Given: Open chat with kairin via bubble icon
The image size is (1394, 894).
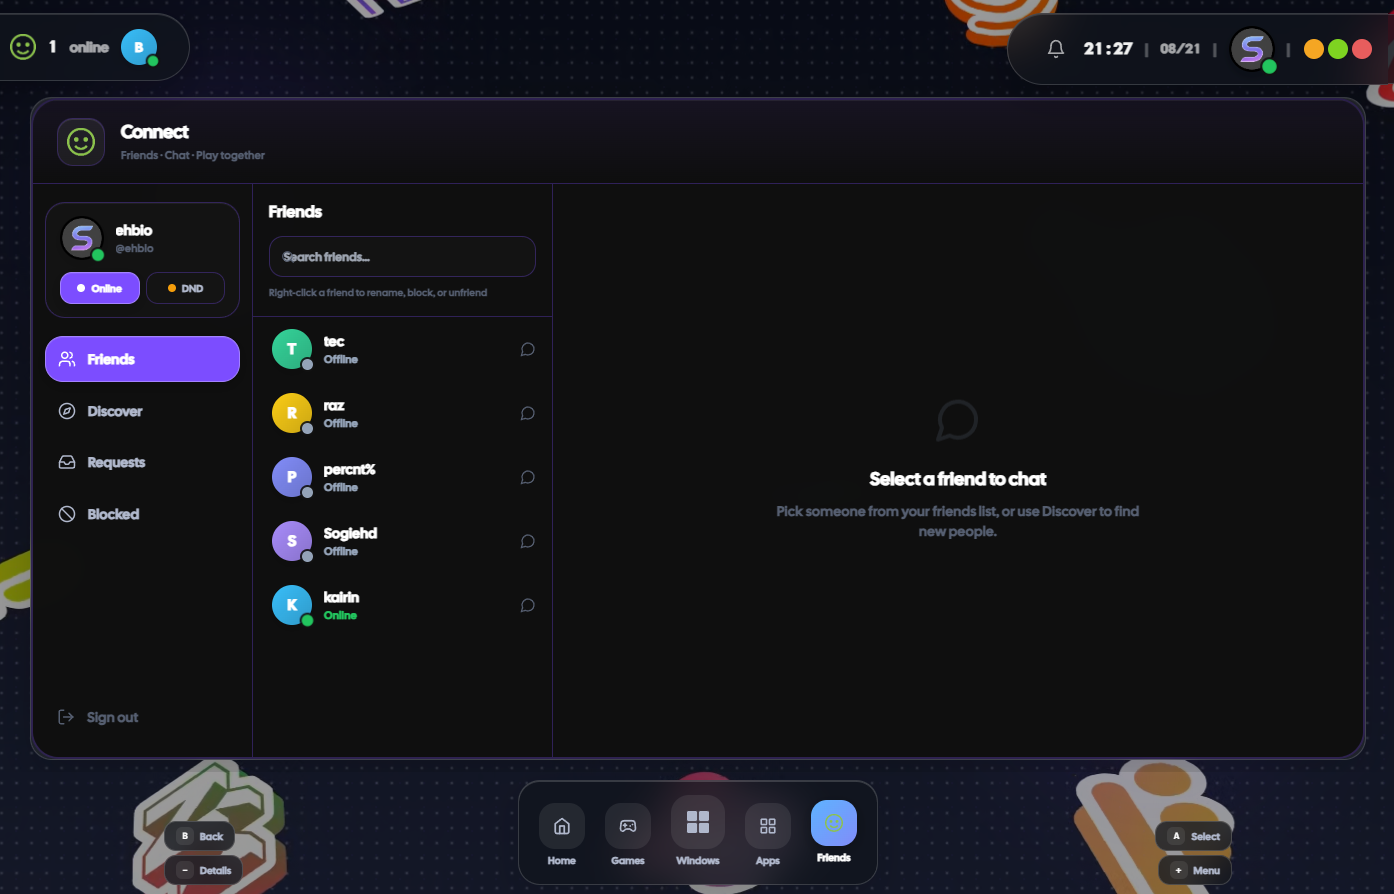Looking at the screenshot, I should pyautogui.click(x=527, y=606).
